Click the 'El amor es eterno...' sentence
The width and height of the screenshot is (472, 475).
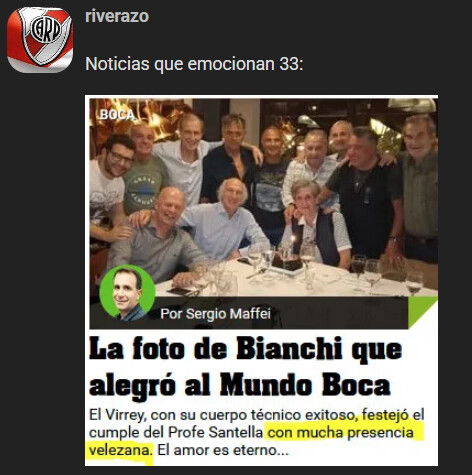coord(223,450)
